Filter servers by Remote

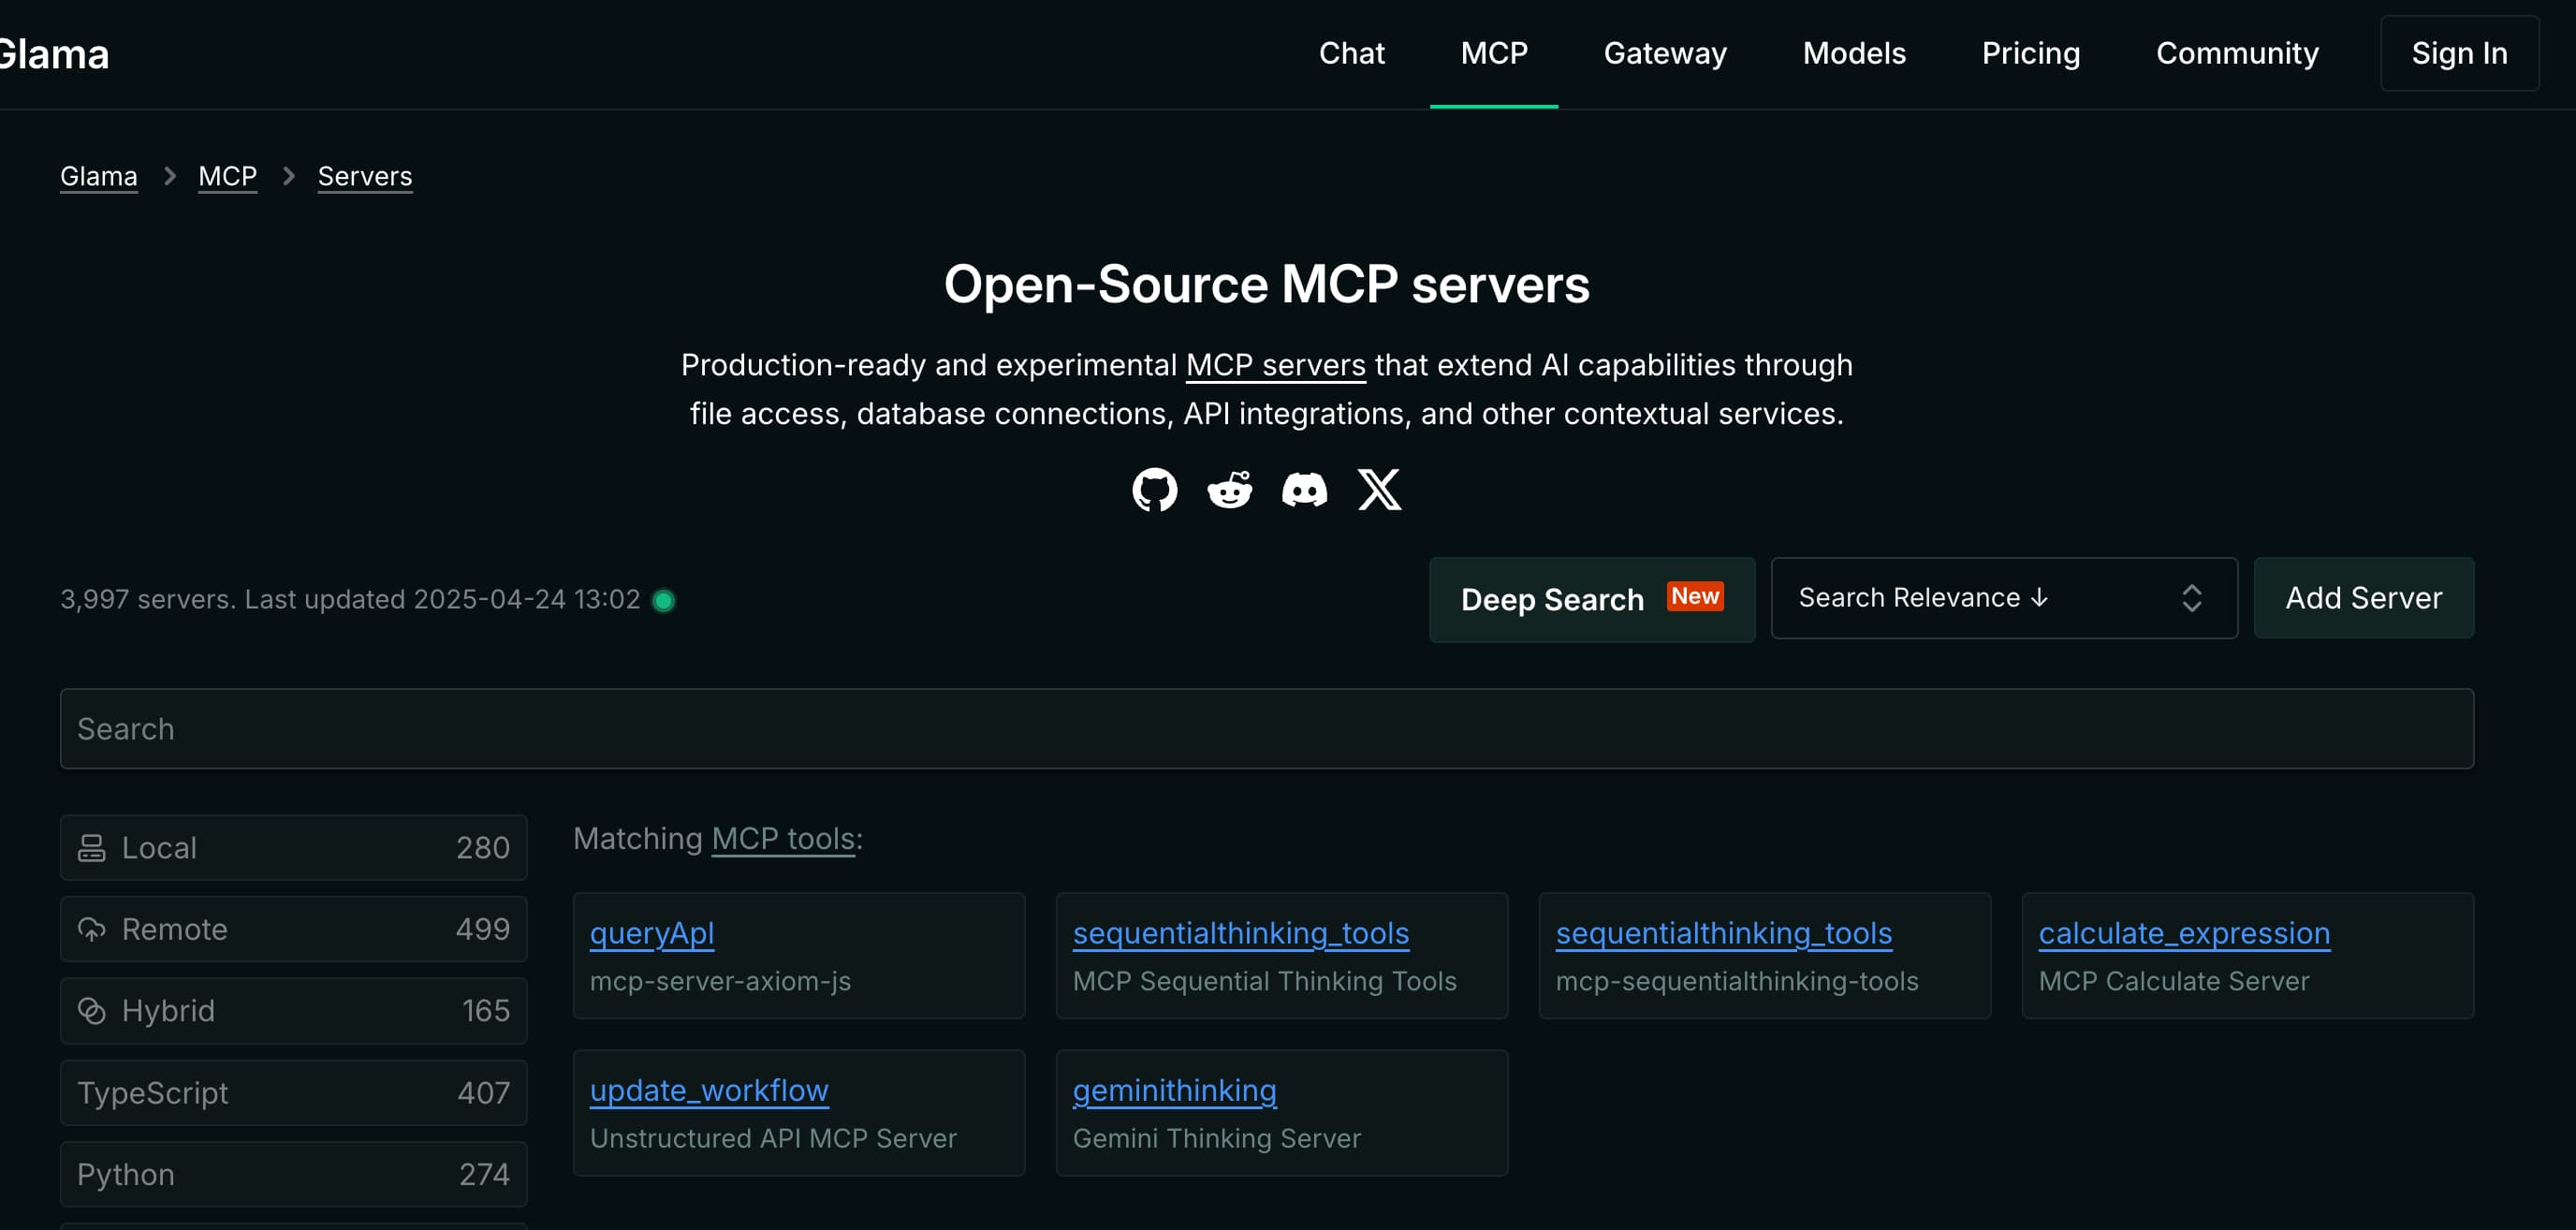coord(293,929)
